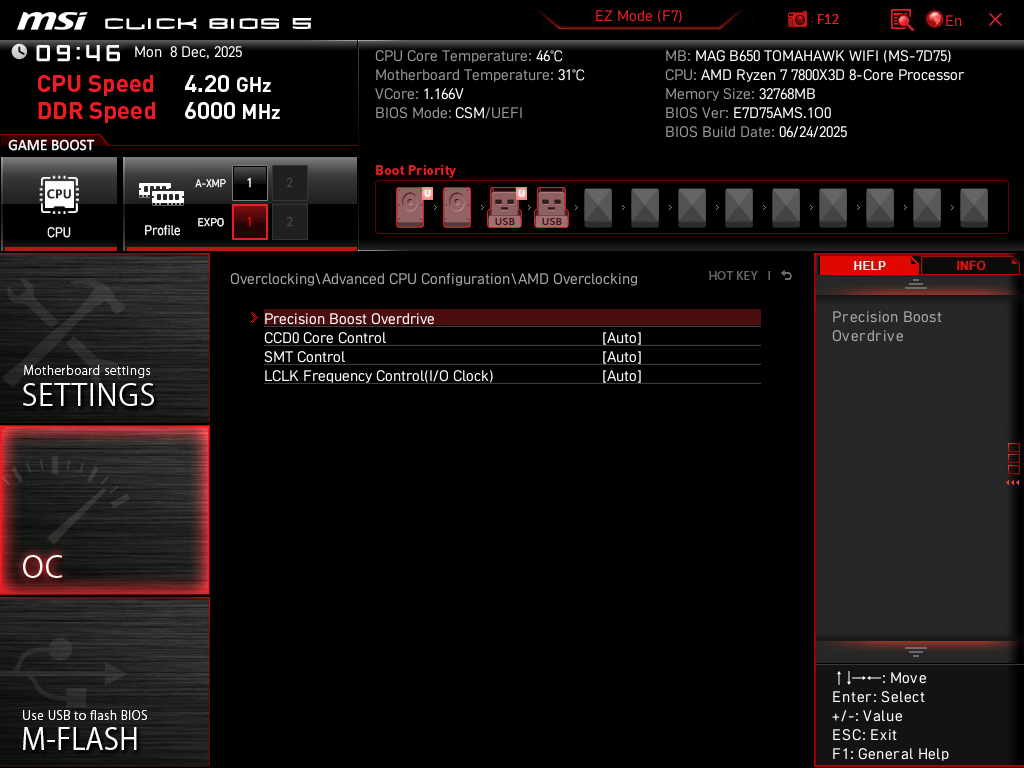
Task: Select second hard disk boot device icon
Action: coord(456,207)
